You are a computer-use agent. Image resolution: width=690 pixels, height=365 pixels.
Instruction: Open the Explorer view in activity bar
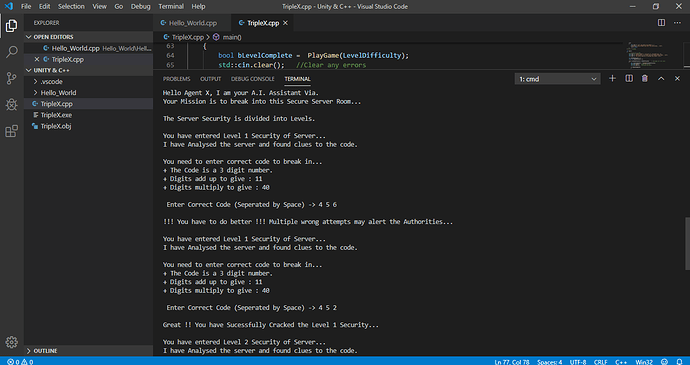(11, 26)
